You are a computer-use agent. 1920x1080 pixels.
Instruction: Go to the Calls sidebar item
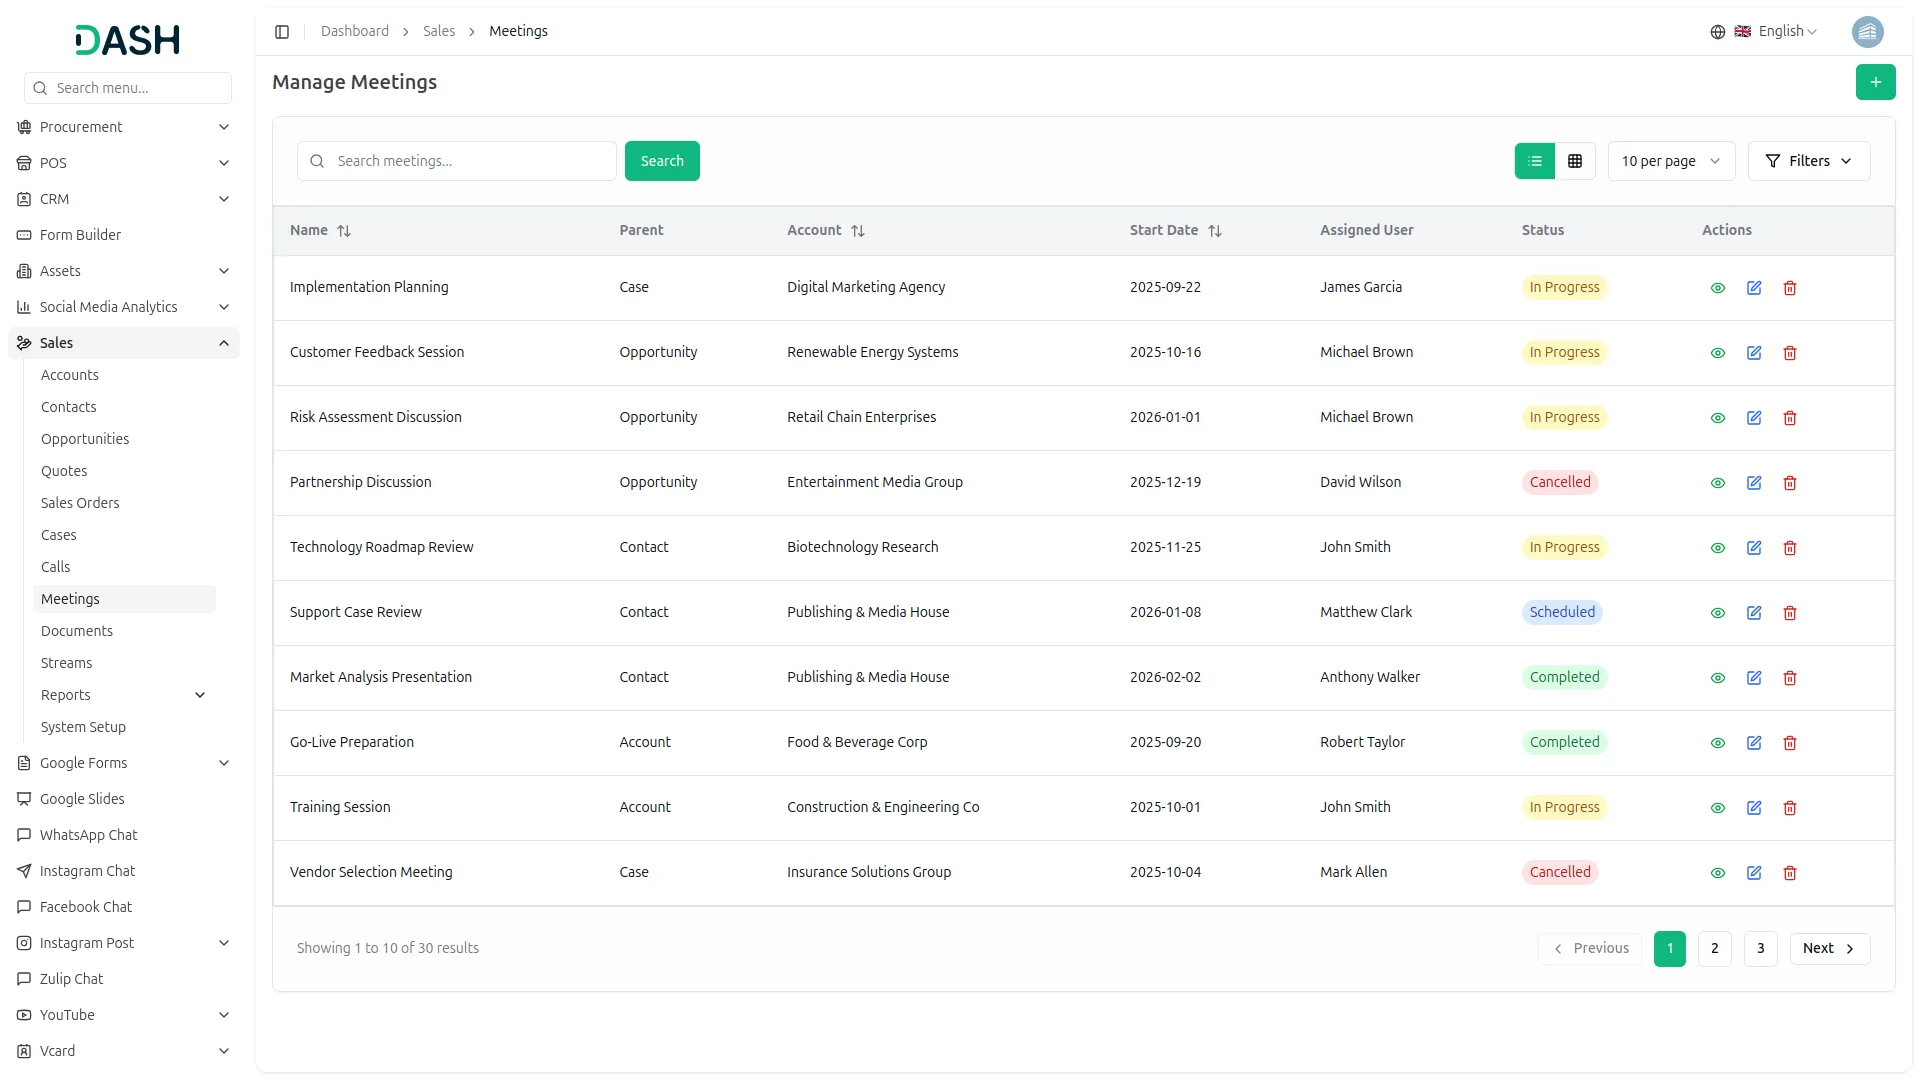coord(56,567)
